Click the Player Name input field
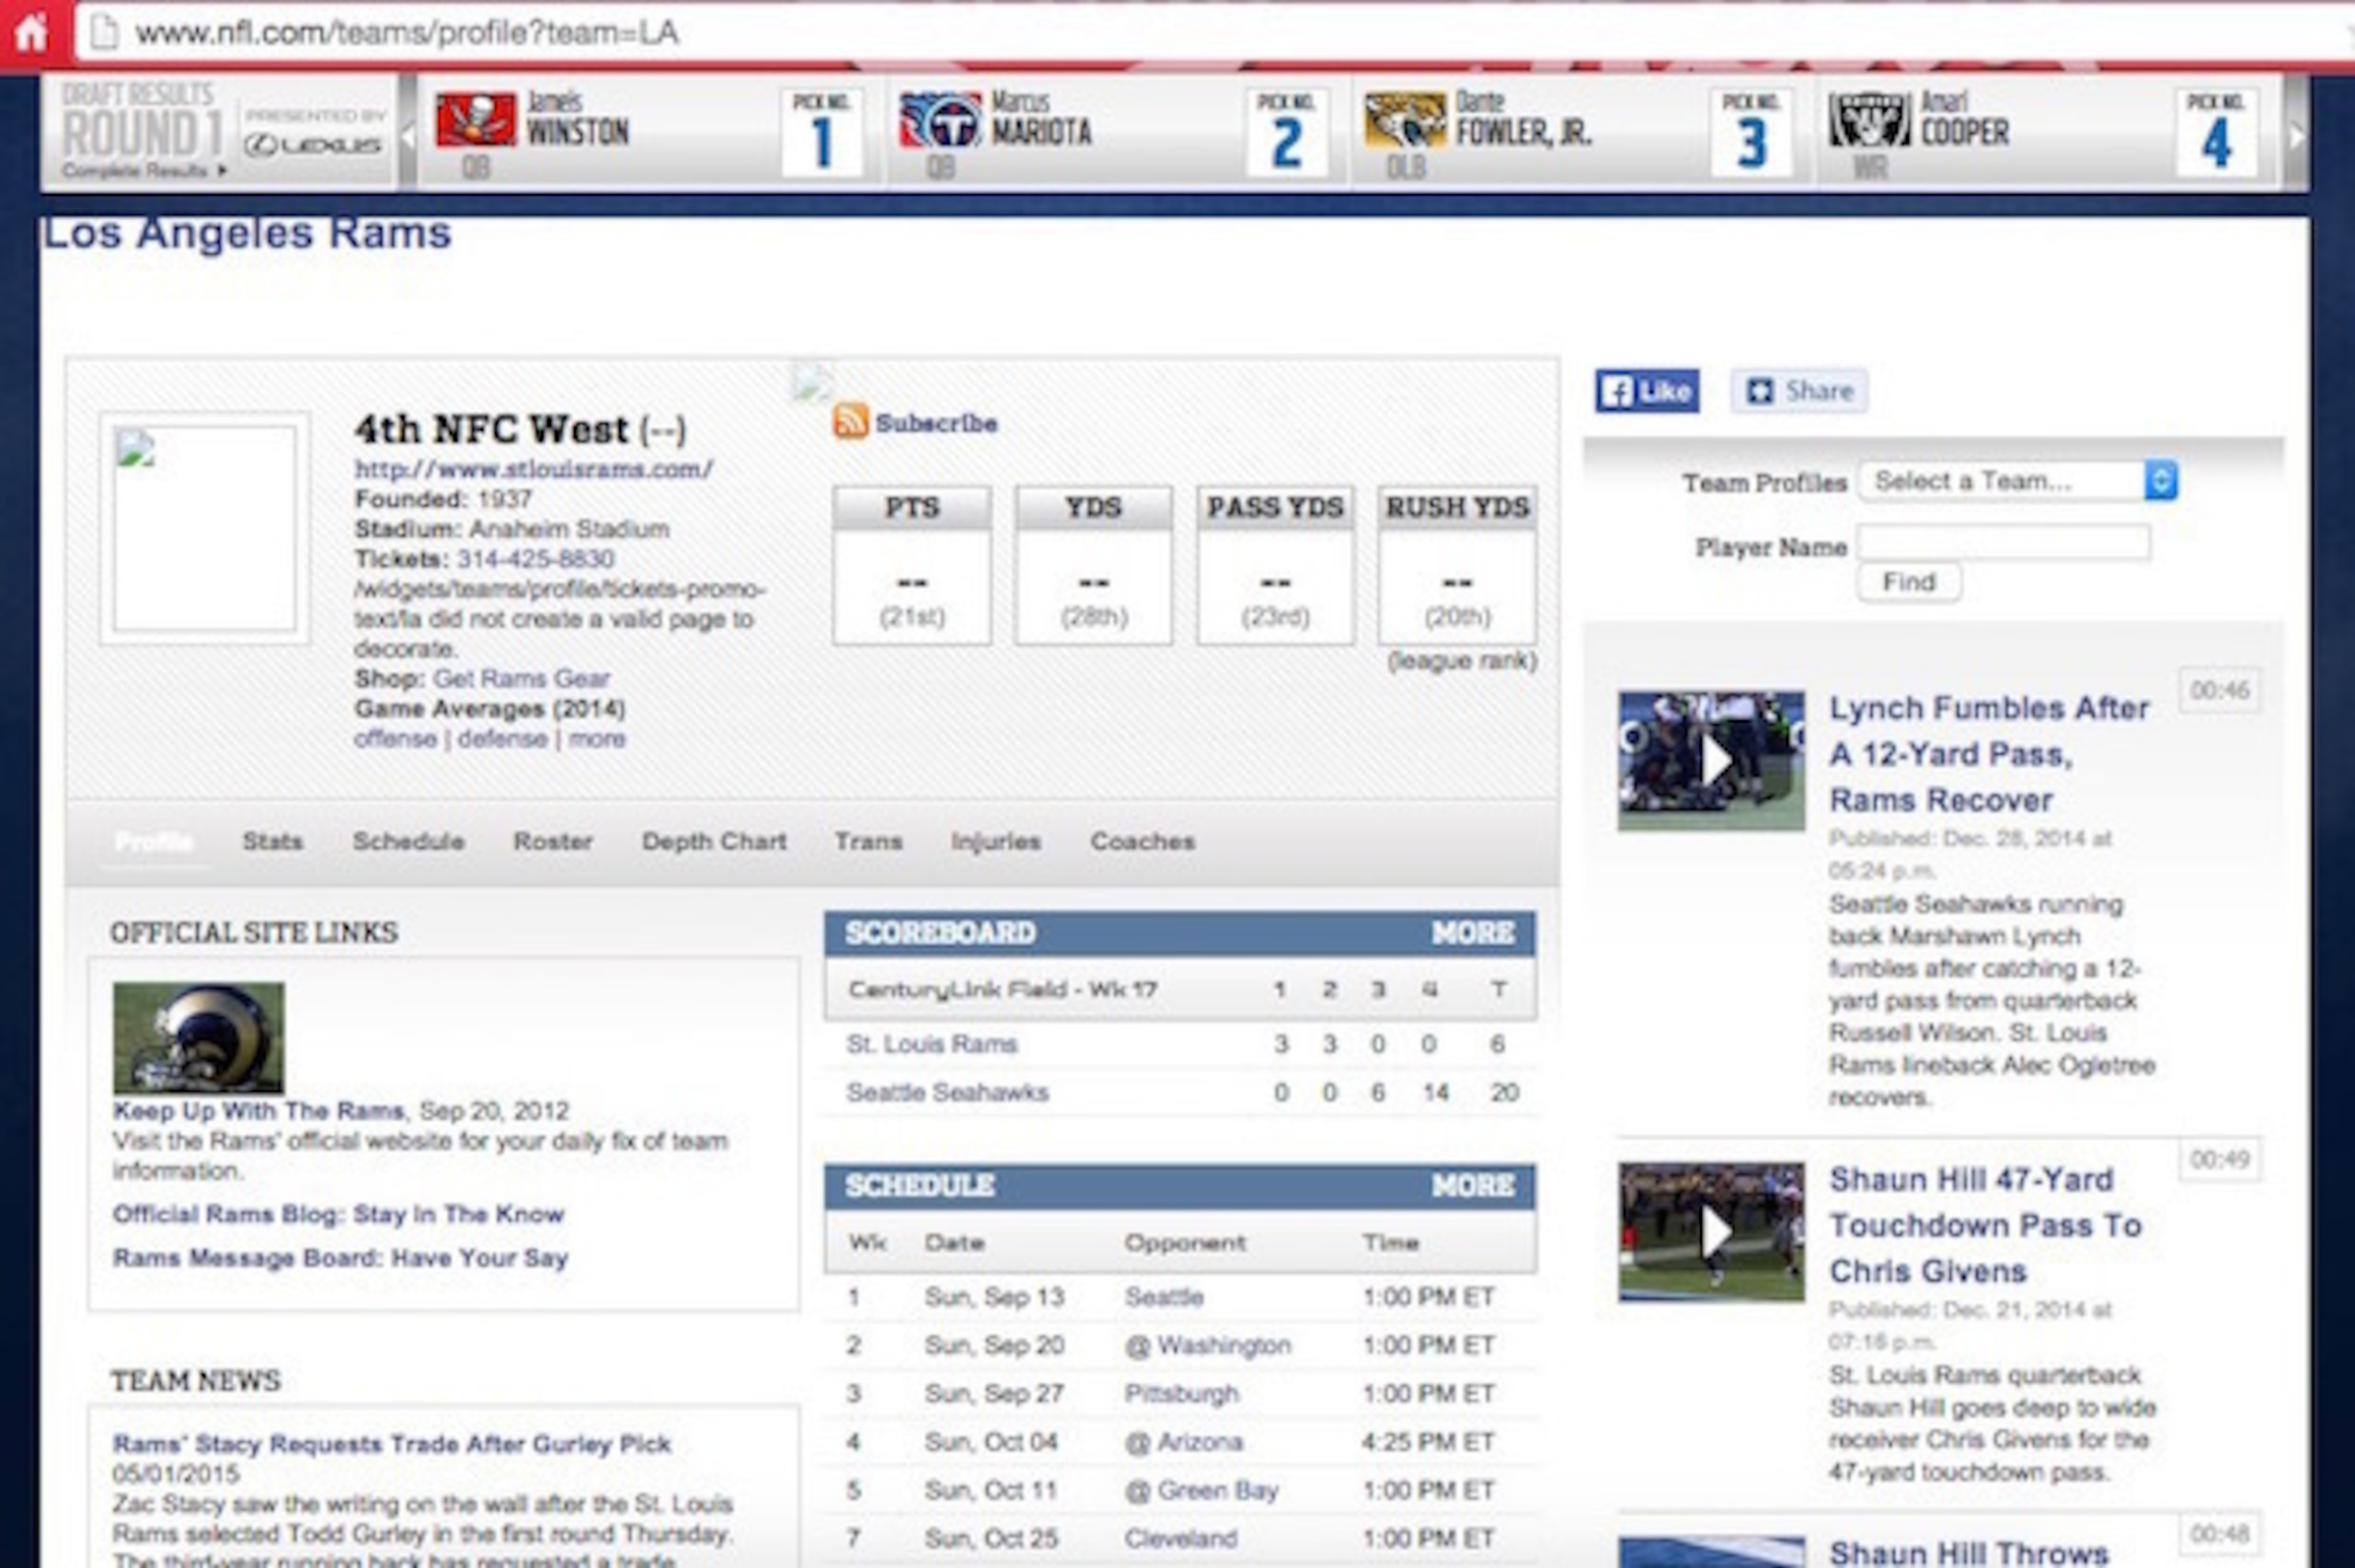2355x1568 pixels. 2003,543
